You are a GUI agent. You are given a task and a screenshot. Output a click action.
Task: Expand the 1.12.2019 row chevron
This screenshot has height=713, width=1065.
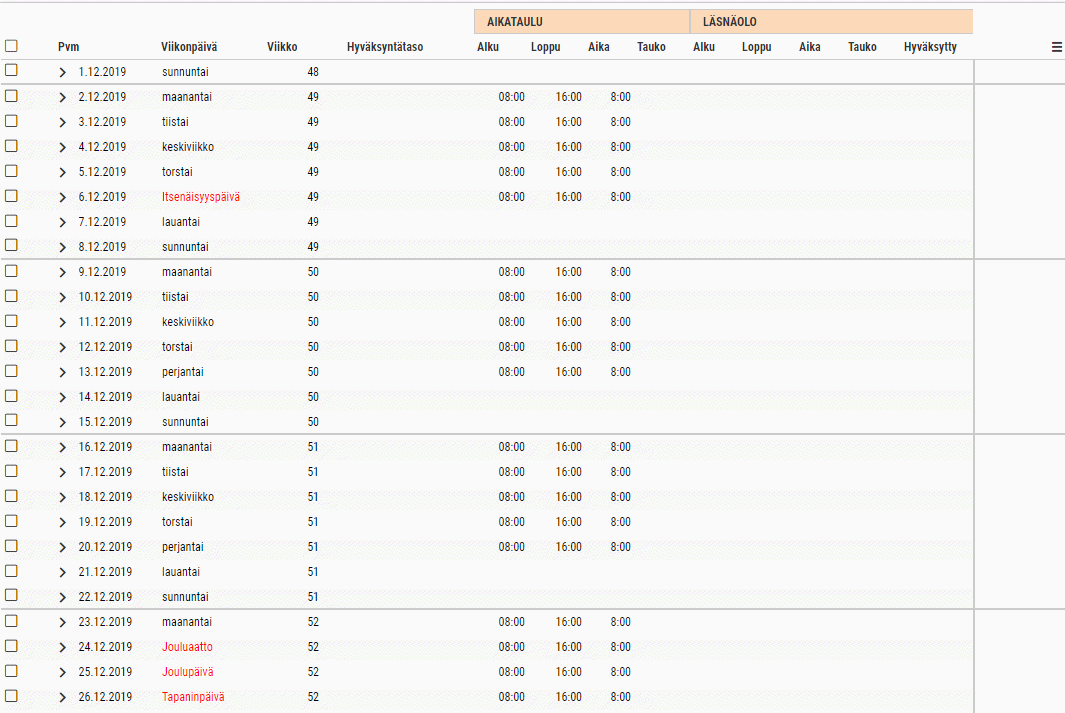[62, 73]
